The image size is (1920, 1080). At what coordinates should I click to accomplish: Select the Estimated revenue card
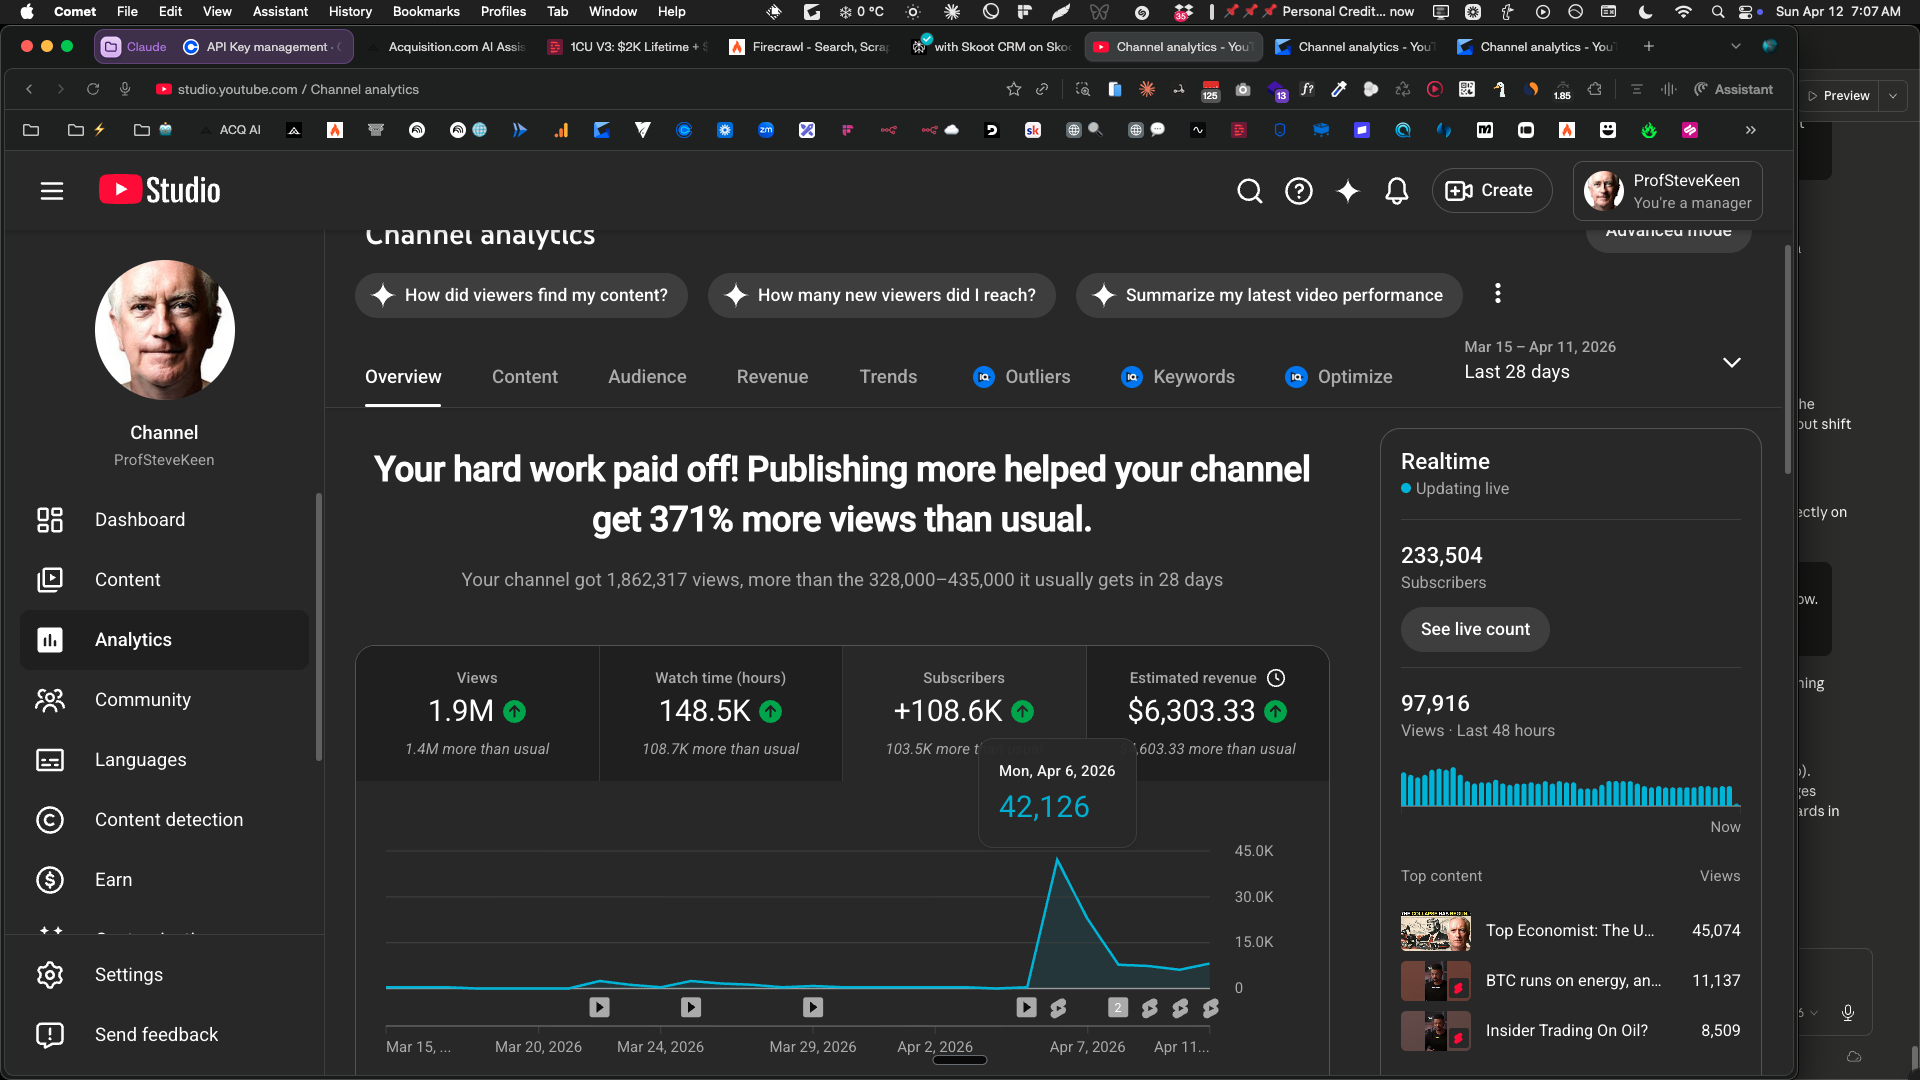1208,713
